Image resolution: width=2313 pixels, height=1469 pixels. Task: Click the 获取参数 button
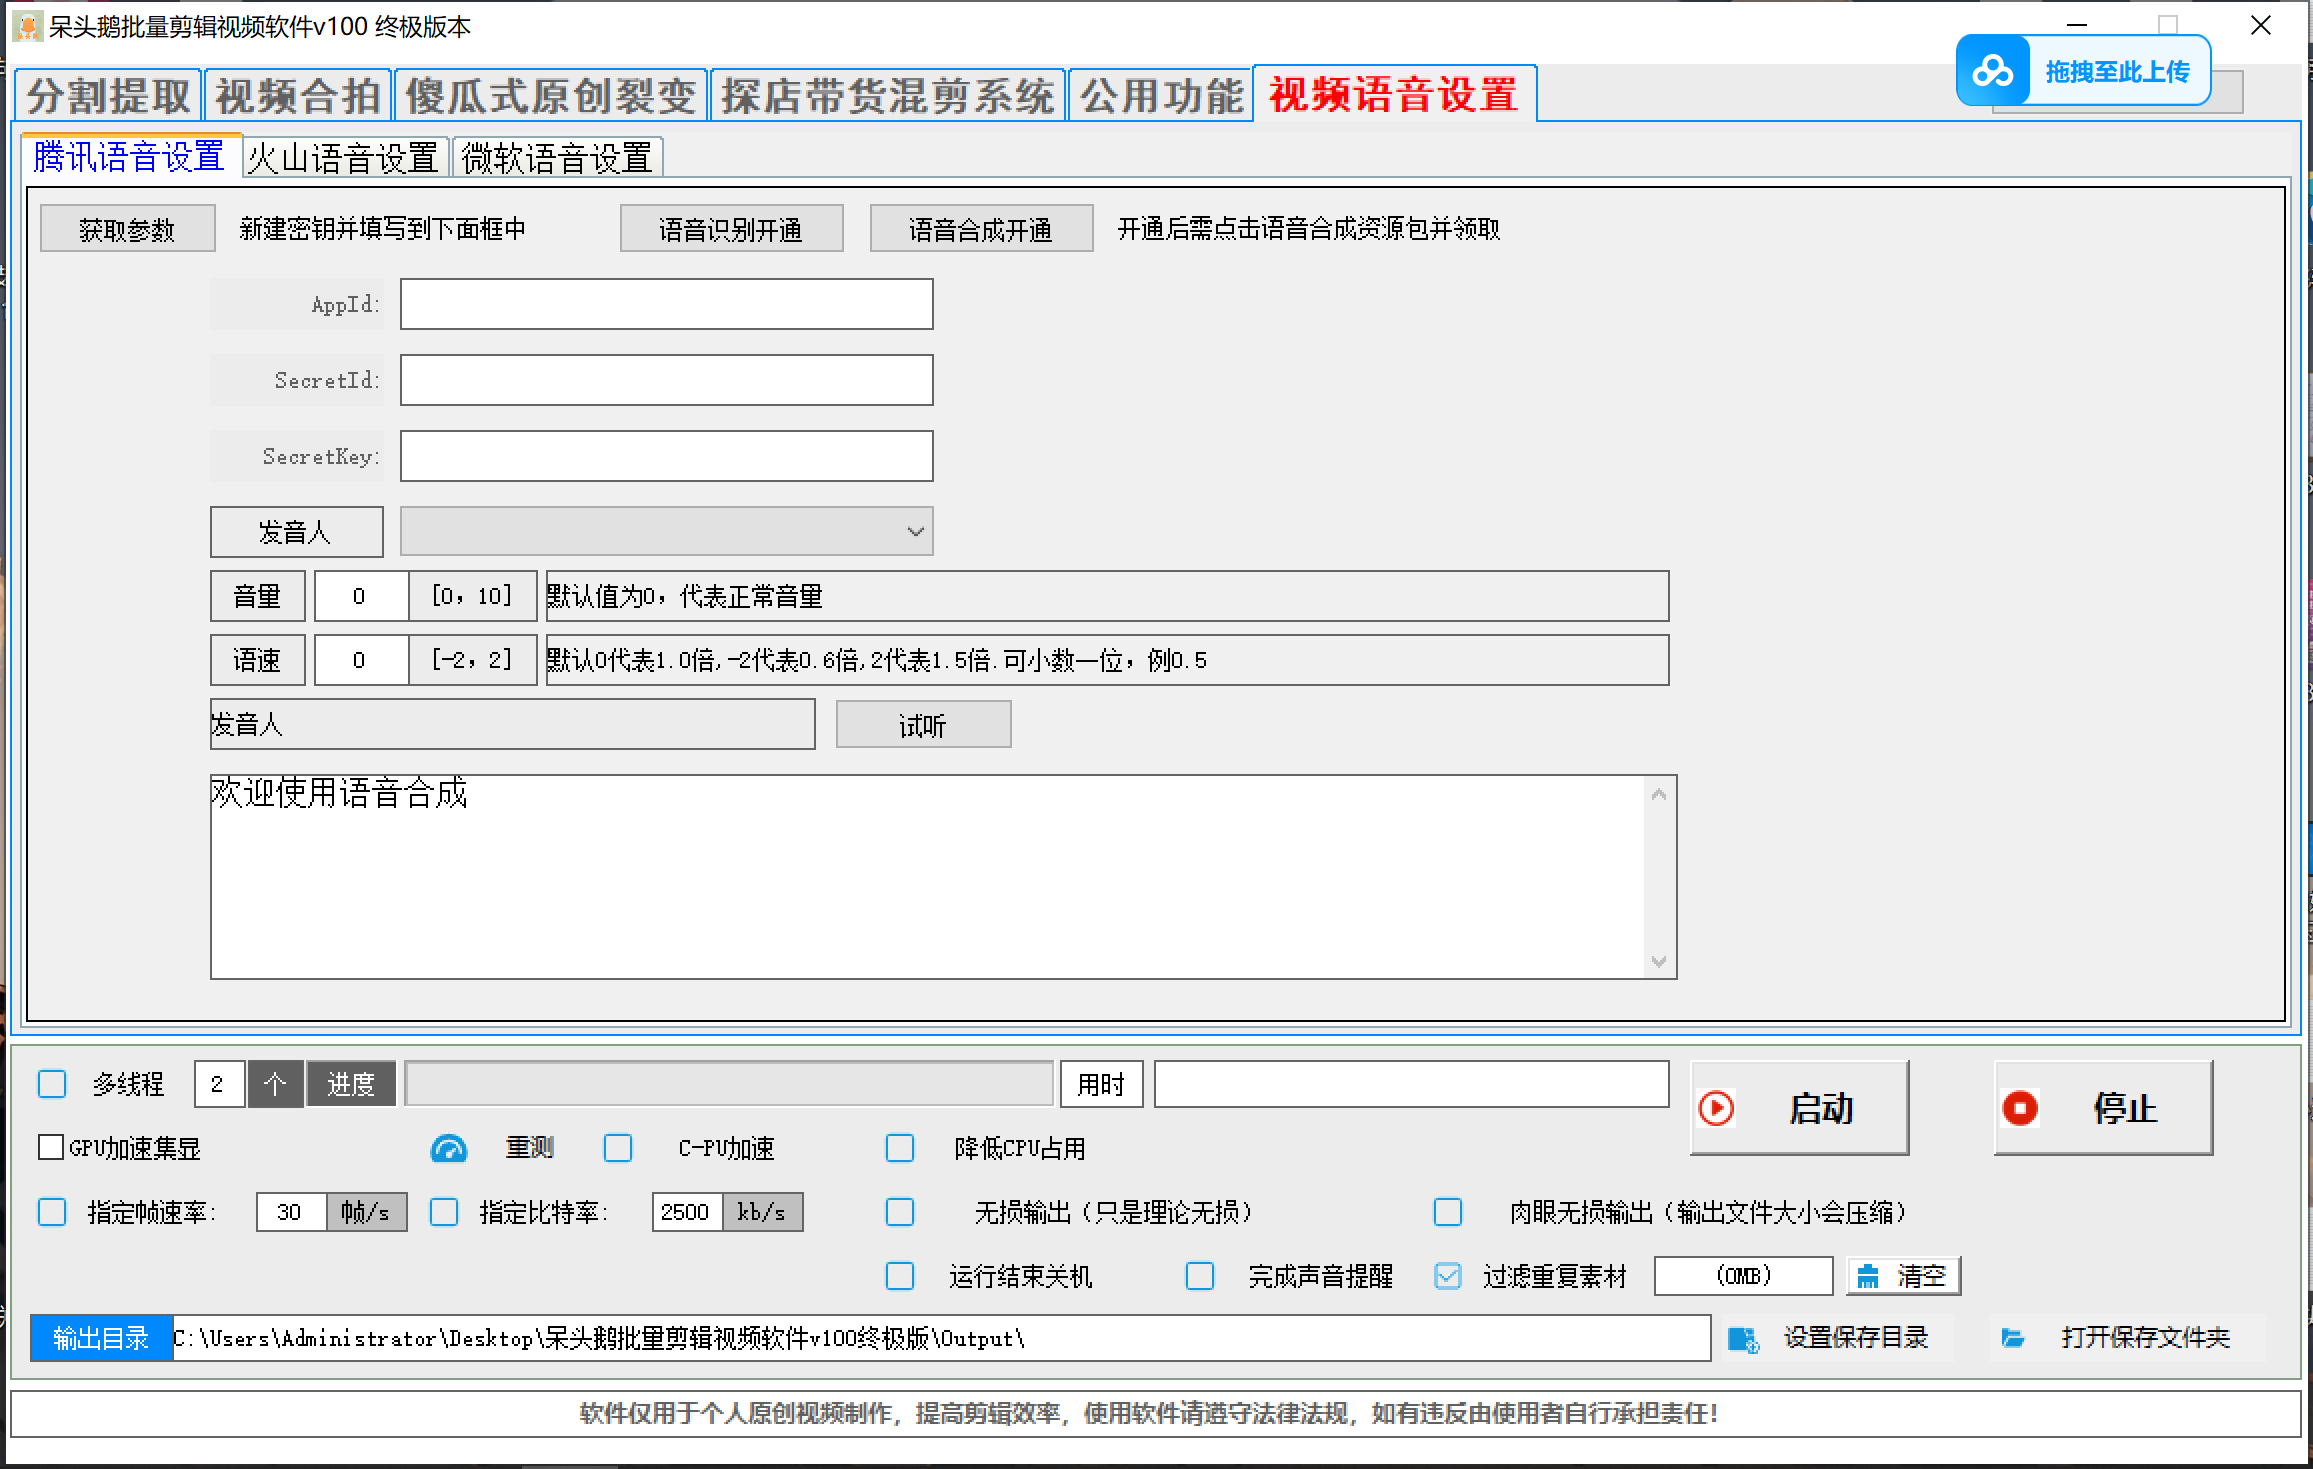(127, 229)
